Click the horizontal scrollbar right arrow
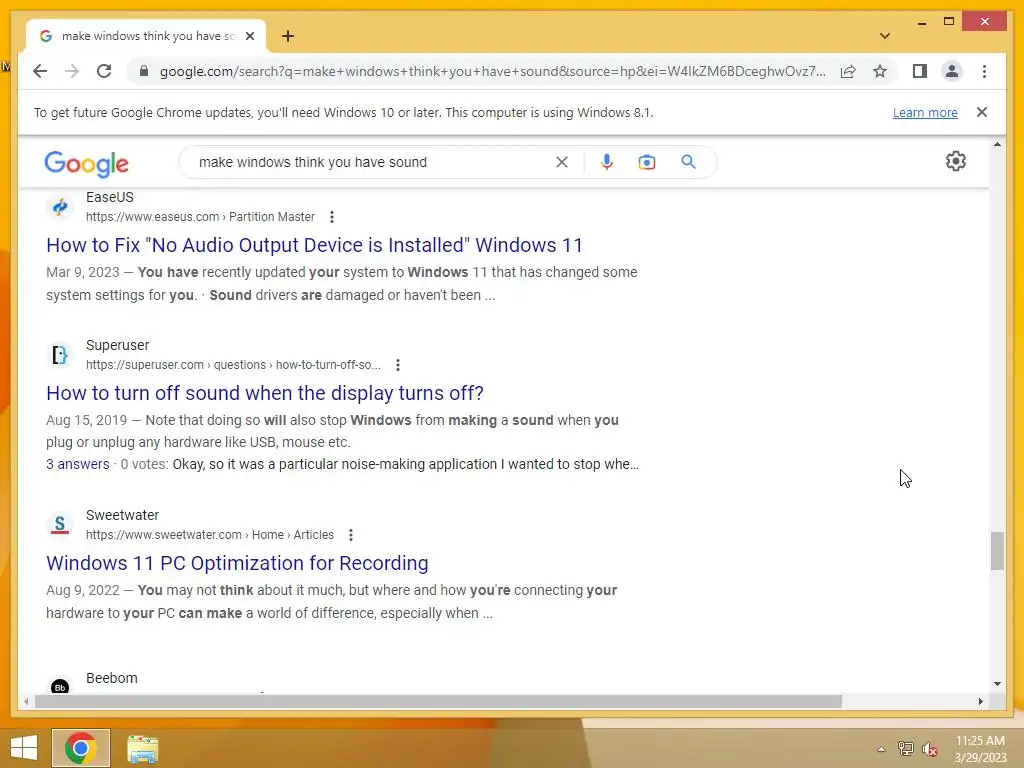 (980, 701)
